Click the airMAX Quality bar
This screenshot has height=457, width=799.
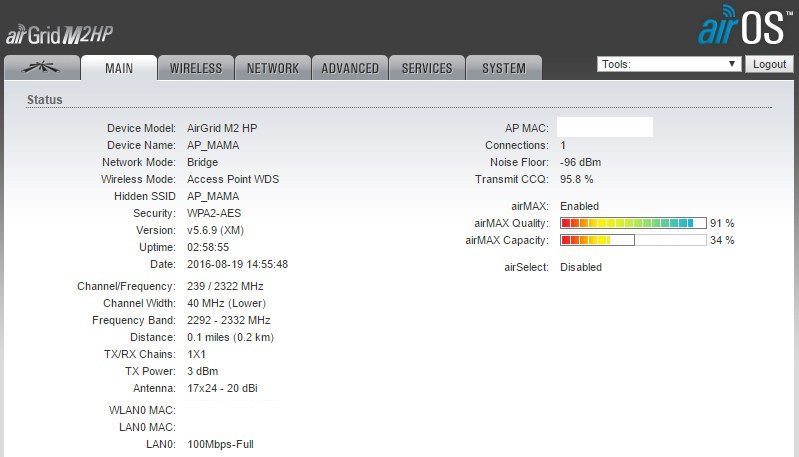click(x=633, y=223)
